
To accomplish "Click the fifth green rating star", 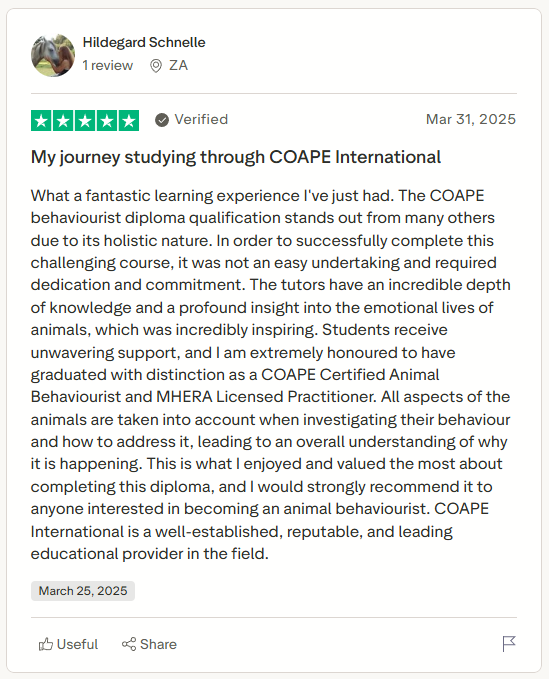I will coord(129,121).
